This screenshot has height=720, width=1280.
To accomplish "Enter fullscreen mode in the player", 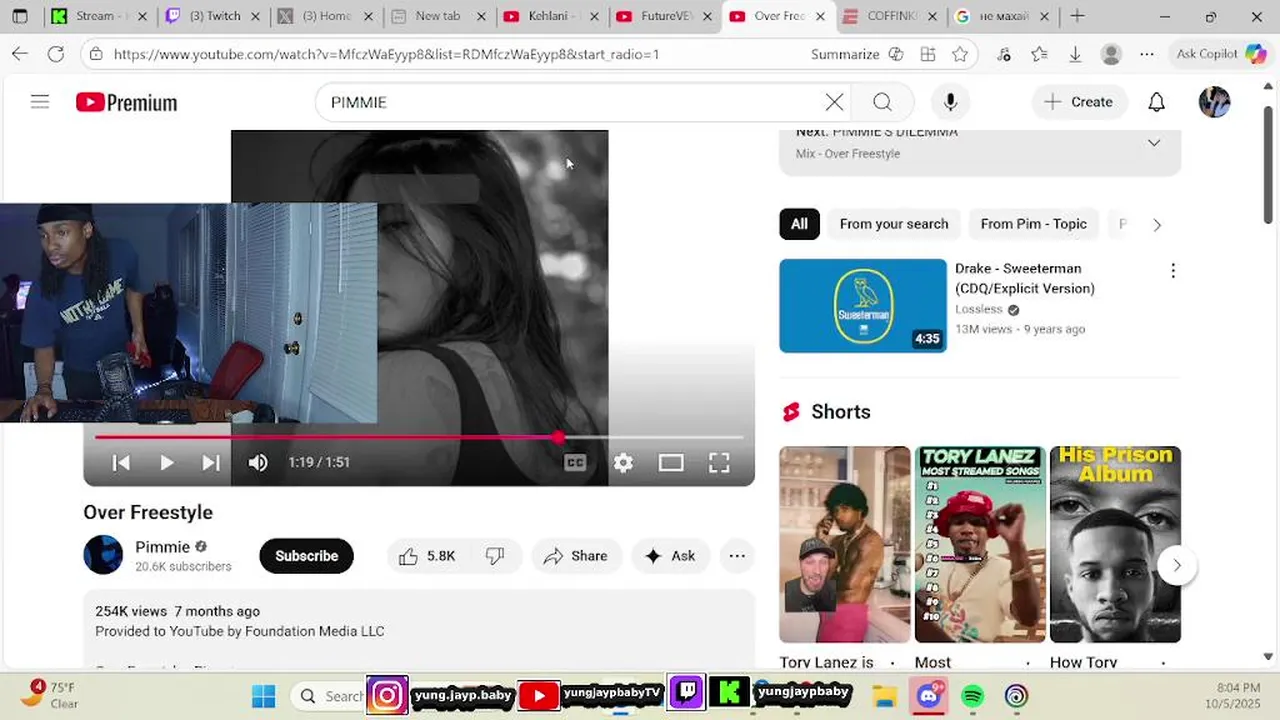I will [719, 462].
